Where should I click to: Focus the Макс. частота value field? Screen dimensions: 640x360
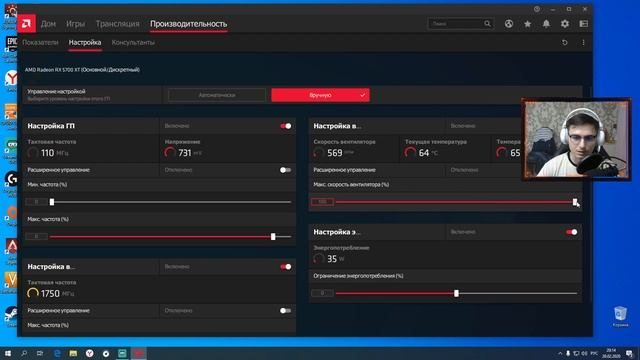36,237
